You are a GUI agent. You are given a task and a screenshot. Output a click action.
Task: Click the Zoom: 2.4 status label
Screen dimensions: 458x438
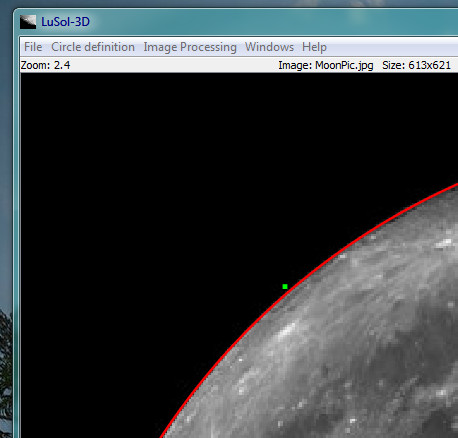point(45,65)
